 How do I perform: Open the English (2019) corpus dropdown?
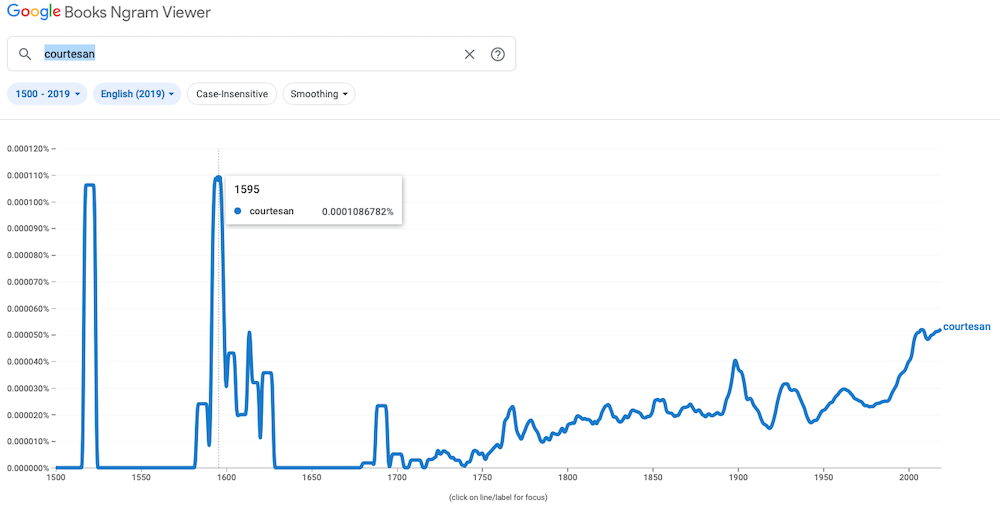tap(137, 94)
